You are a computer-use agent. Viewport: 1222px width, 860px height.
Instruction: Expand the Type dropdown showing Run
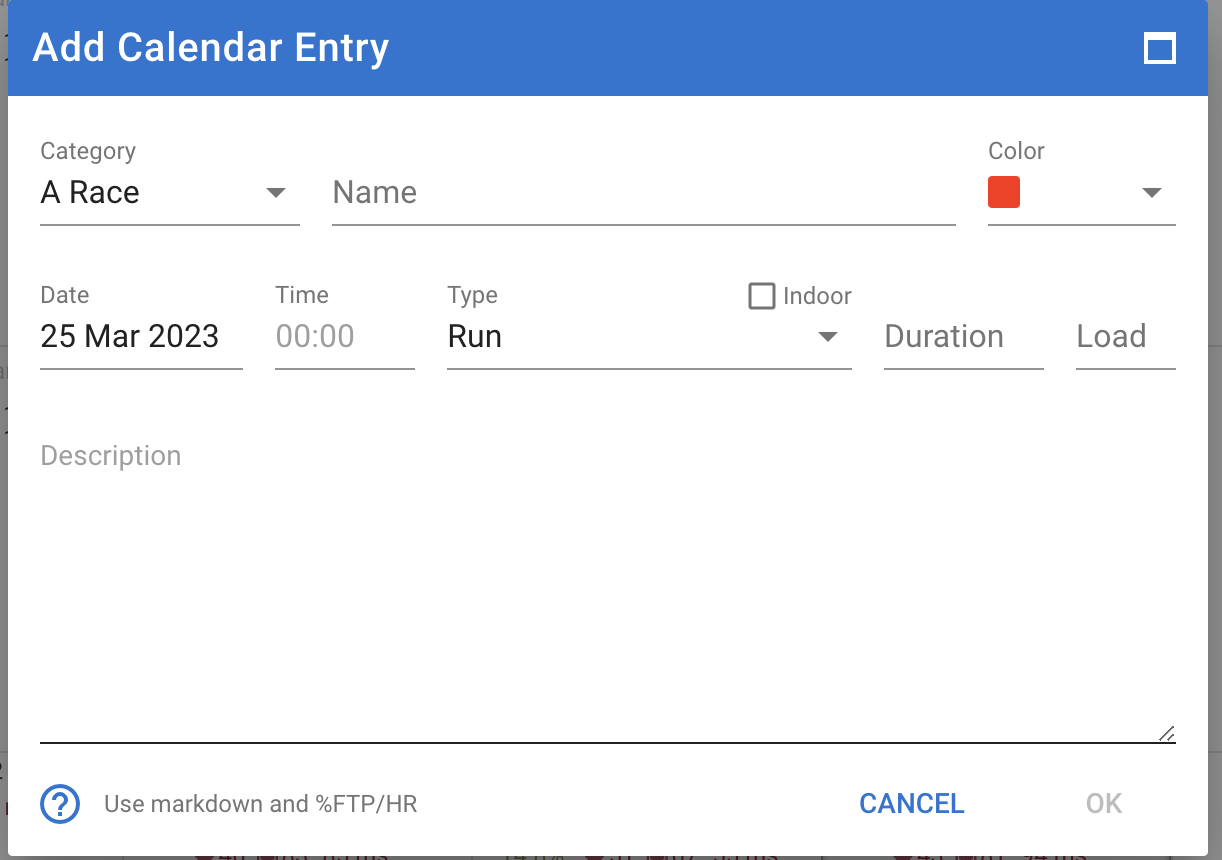pos(649,337)
